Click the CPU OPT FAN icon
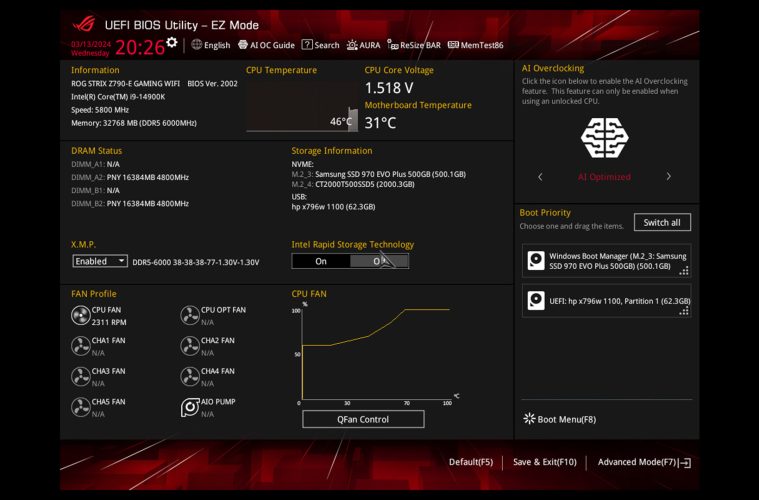This screenshot has width=759, height=500. coord(190,316)
